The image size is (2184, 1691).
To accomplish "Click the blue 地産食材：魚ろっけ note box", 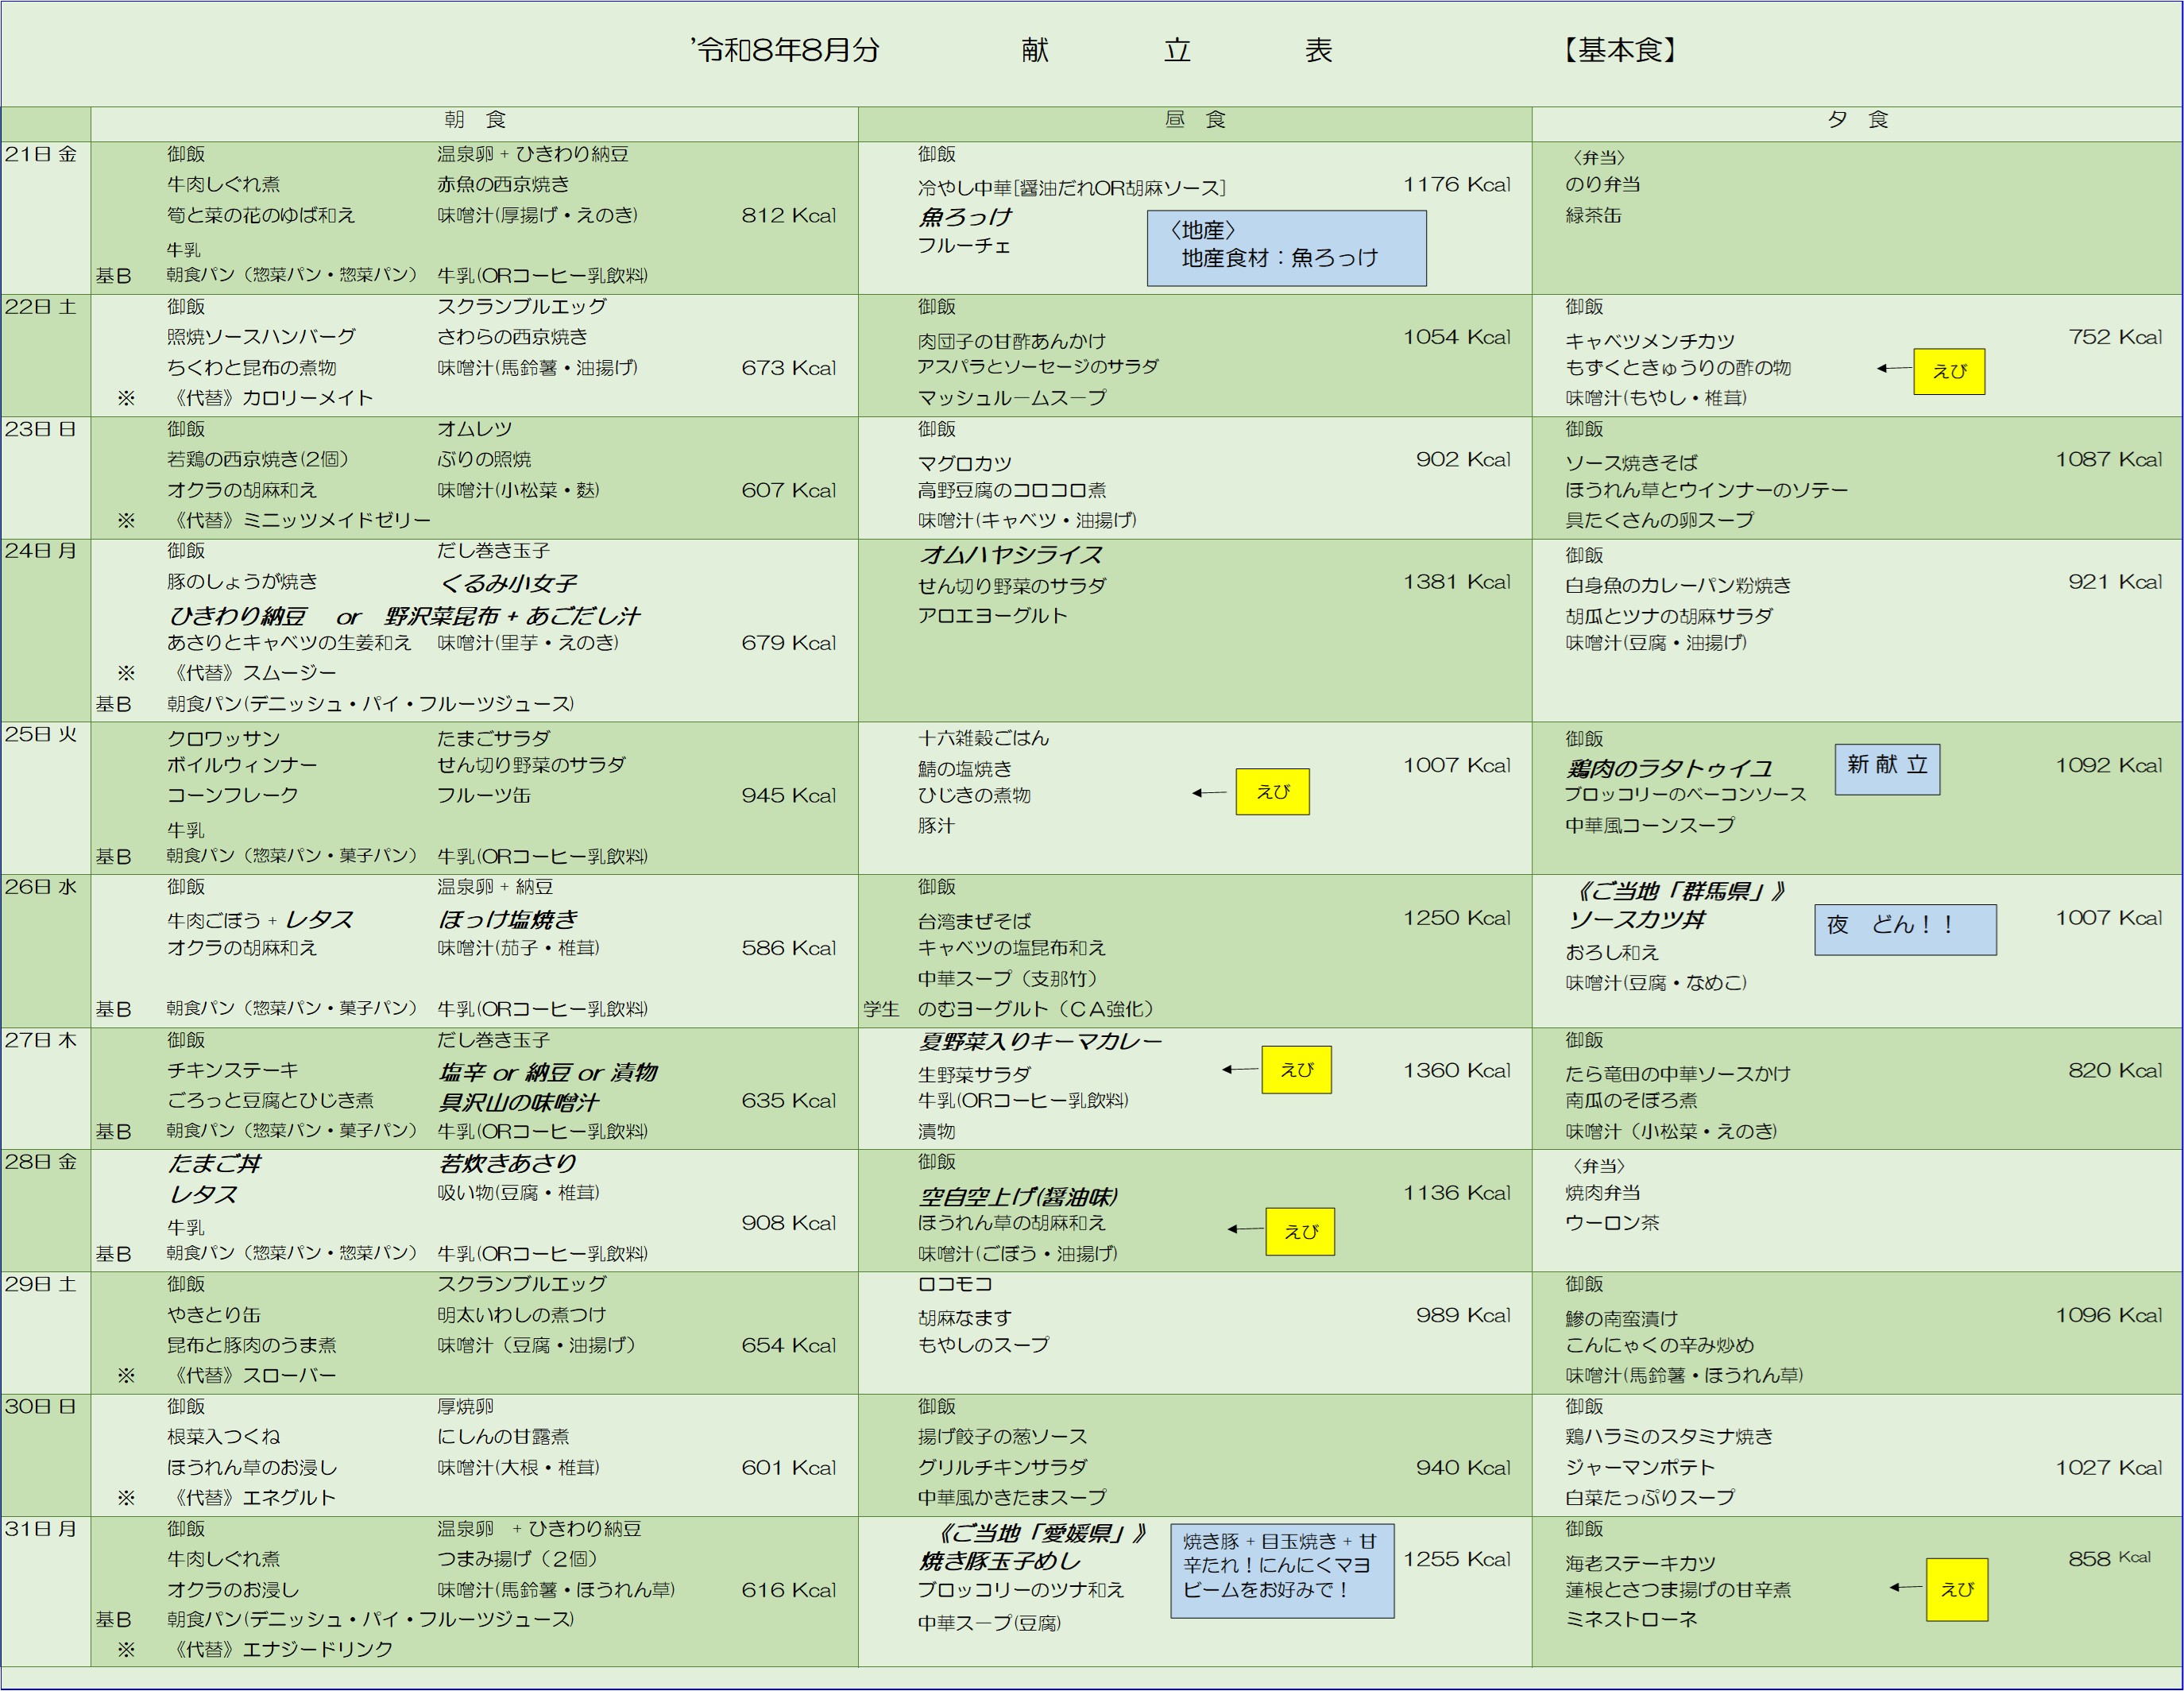I will coord(1286,248).
